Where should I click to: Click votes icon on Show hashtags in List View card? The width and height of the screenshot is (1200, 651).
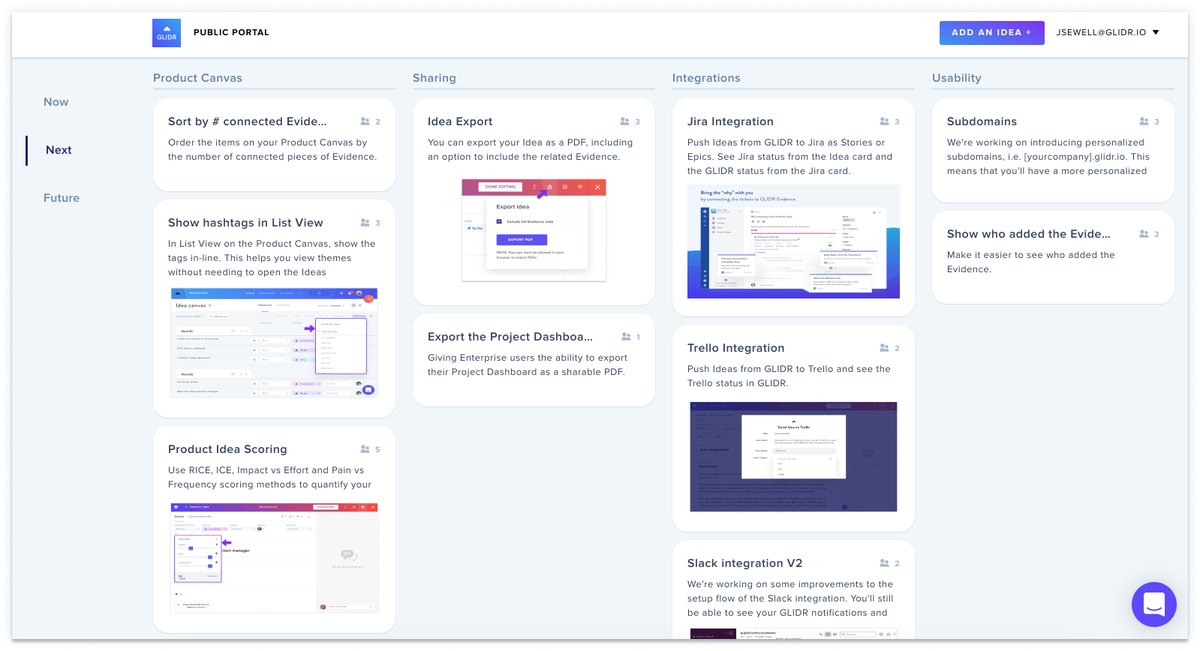point(365,223)
